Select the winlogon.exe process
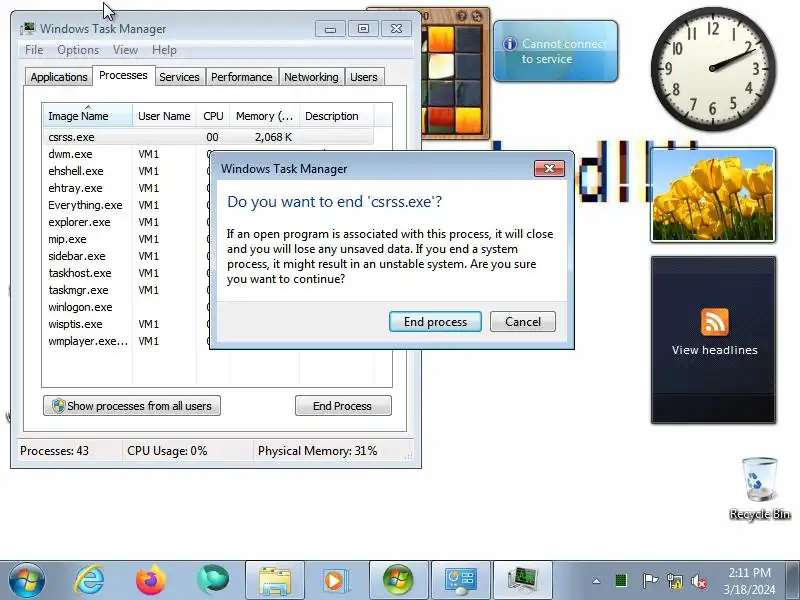The height and width of the screenshot is (600, 800). [x=80, y=307]
